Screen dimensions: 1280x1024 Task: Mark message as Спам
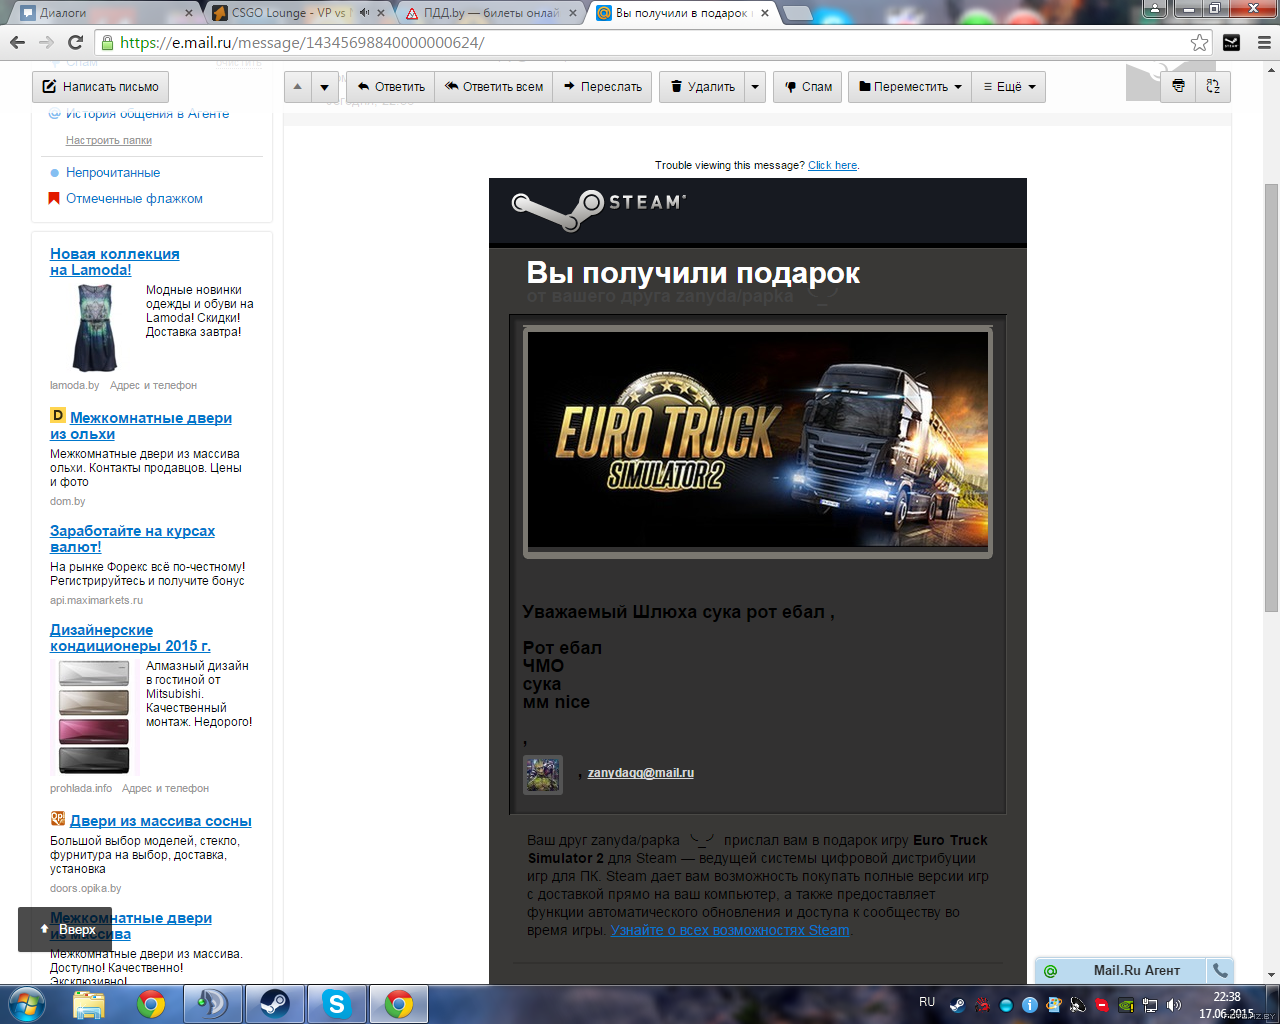coord(808,87)
